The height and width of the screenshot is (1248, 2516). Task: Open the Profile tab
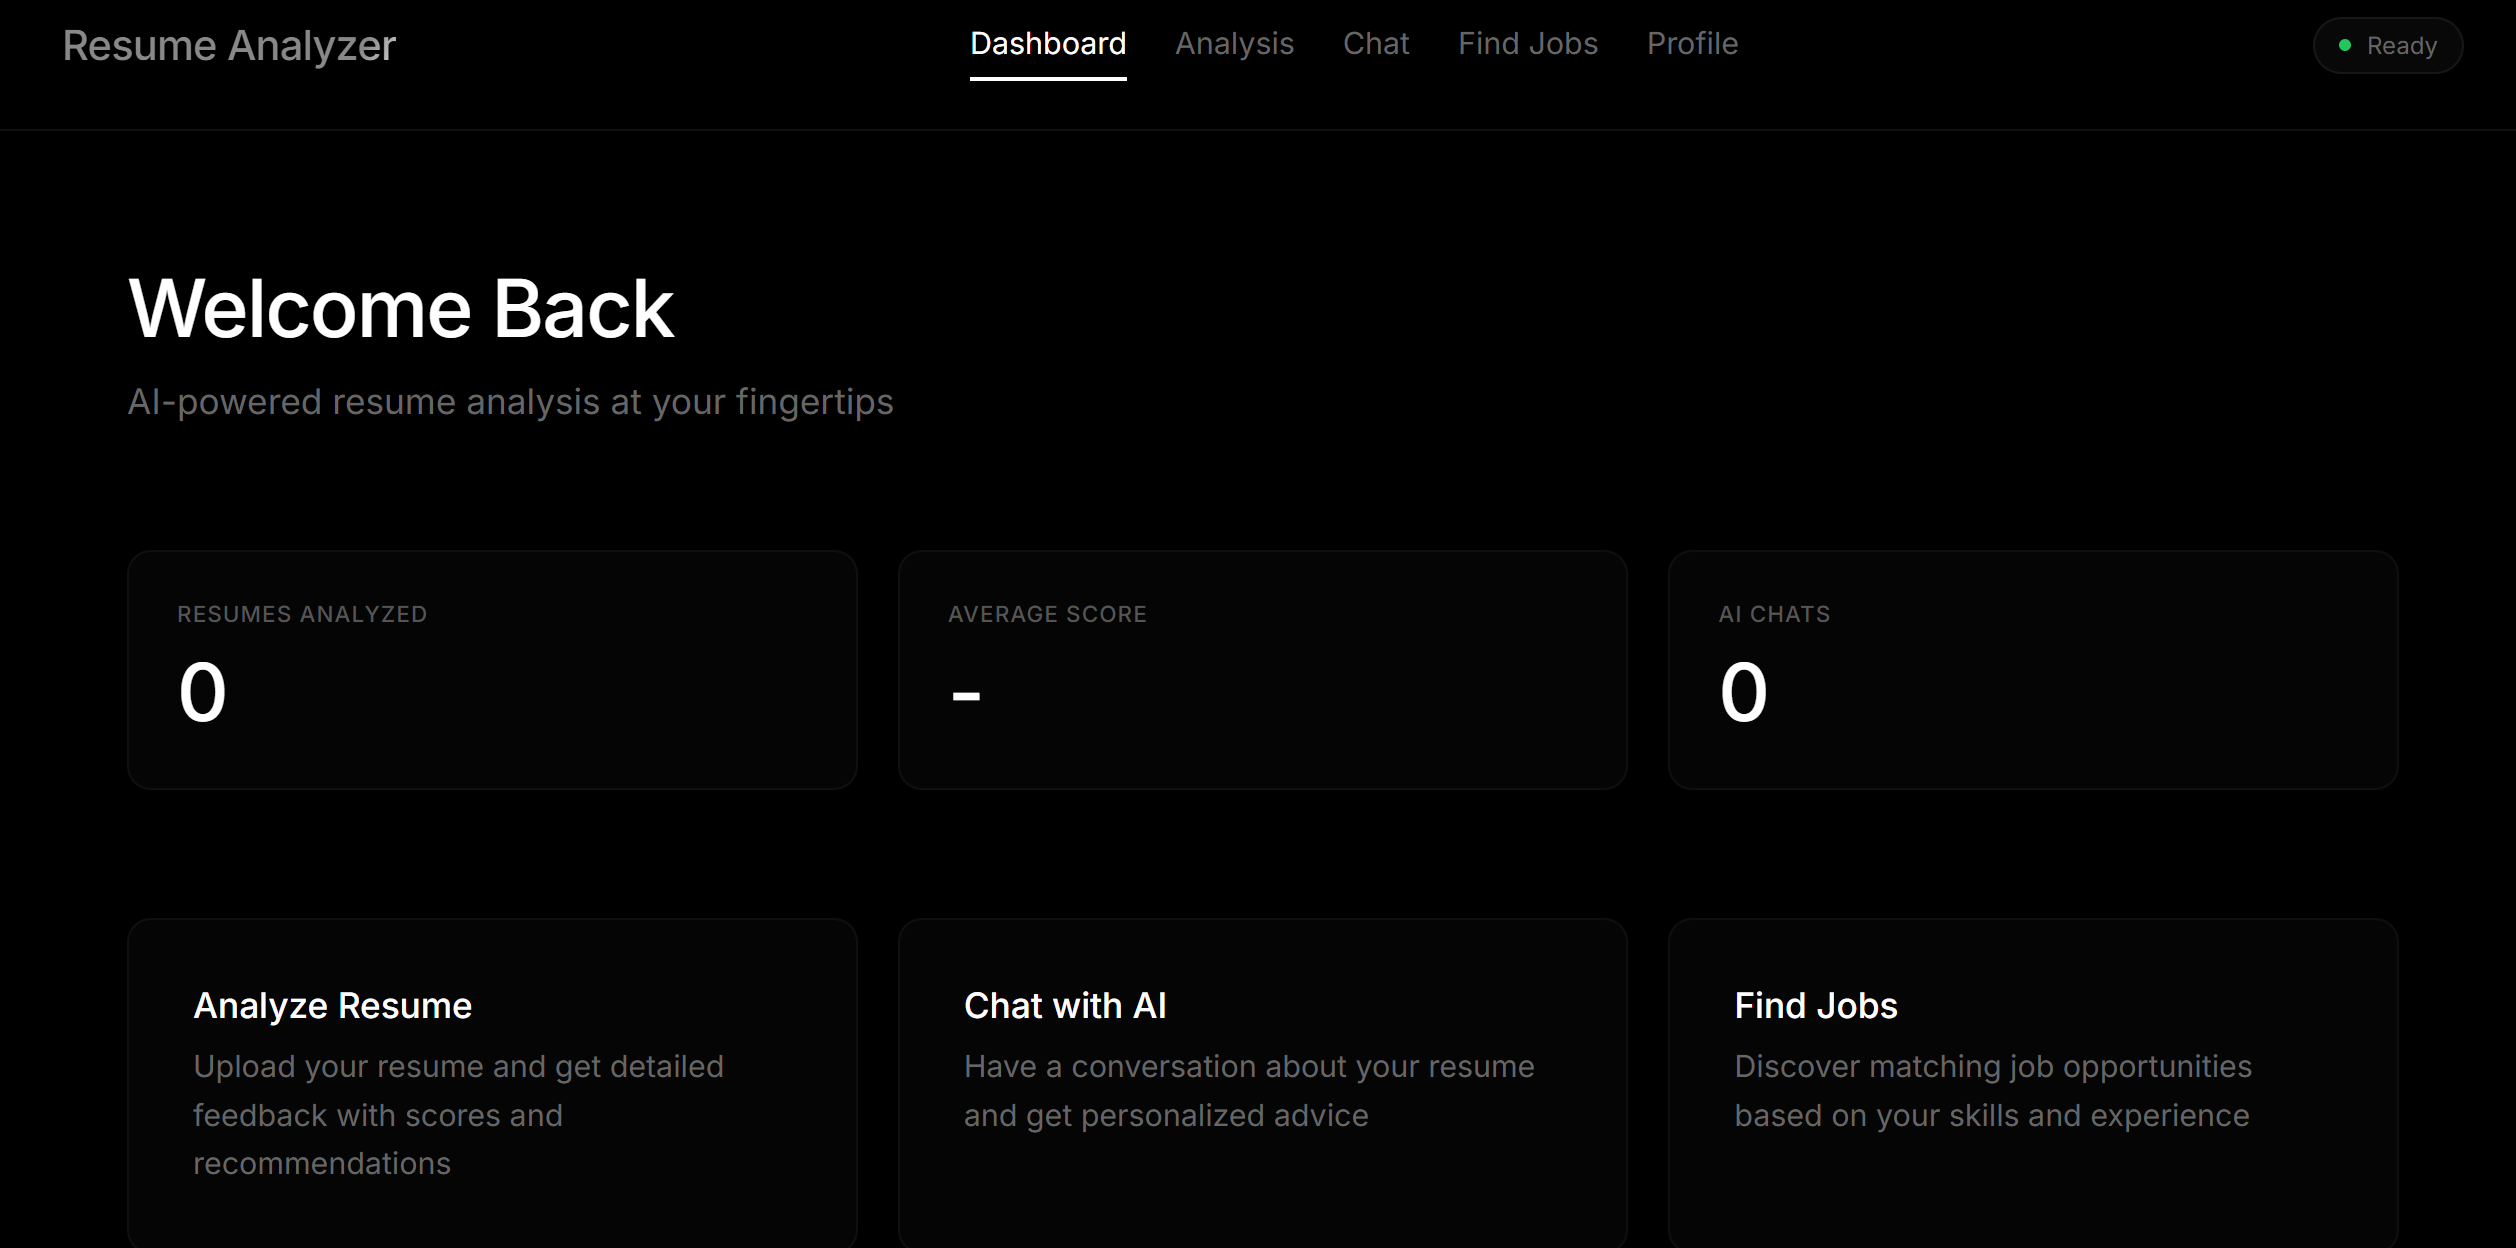1692,44
